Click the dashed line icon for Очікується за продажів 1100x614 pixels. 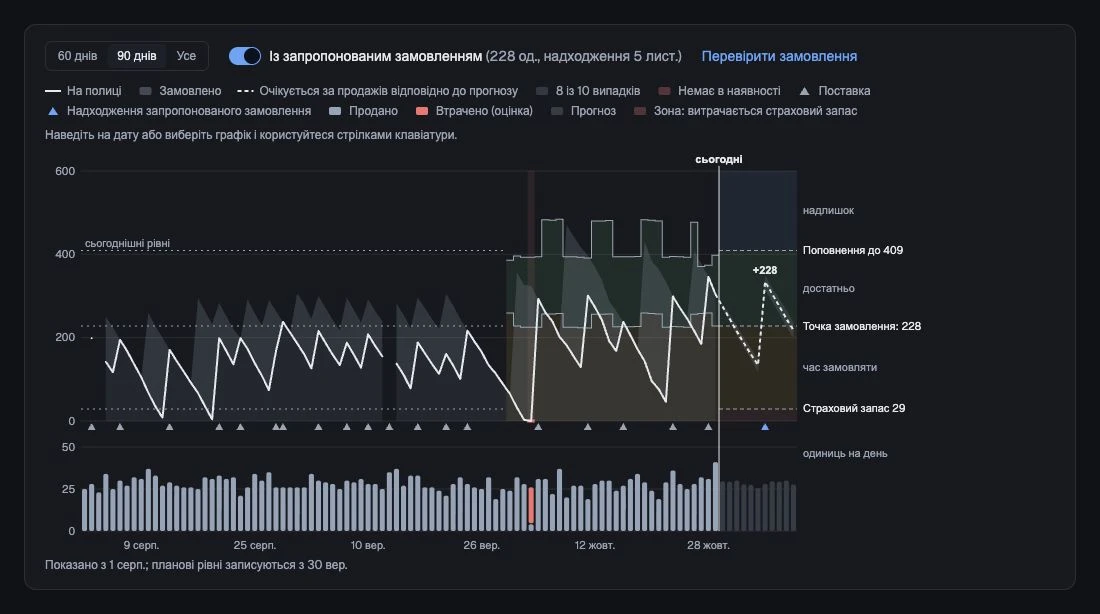click(x=246, y=91)
